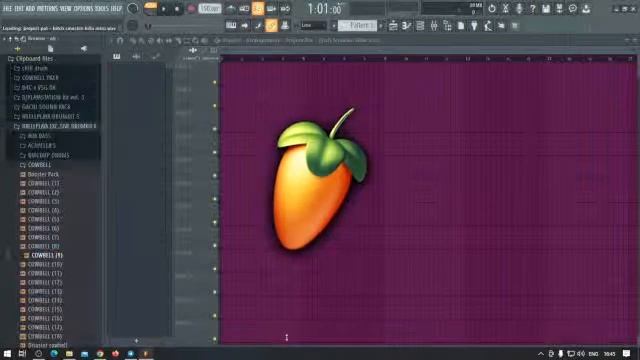Image resolution: width=640 pixels, height=360 pixels.
Task: Select the COWBELL (12) sample
Action: point(41,282)
